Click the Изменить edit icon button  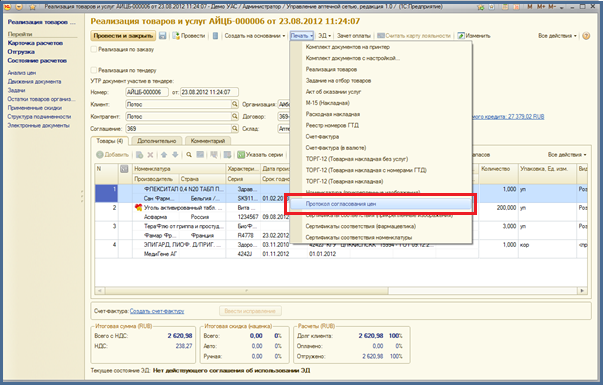(x=474, y=36)
